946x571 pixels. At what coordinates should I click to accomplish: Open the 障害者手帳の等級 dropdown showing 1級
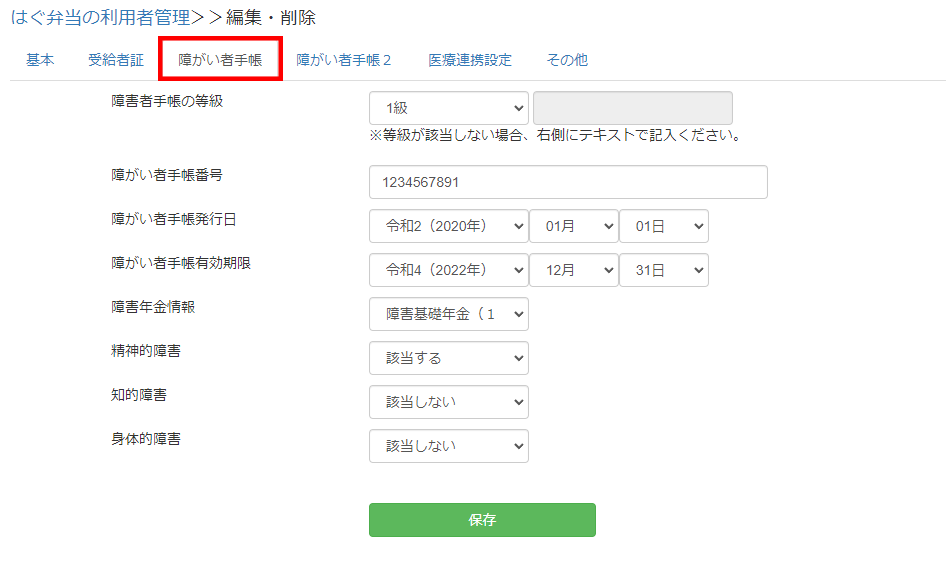click(448, 108)
